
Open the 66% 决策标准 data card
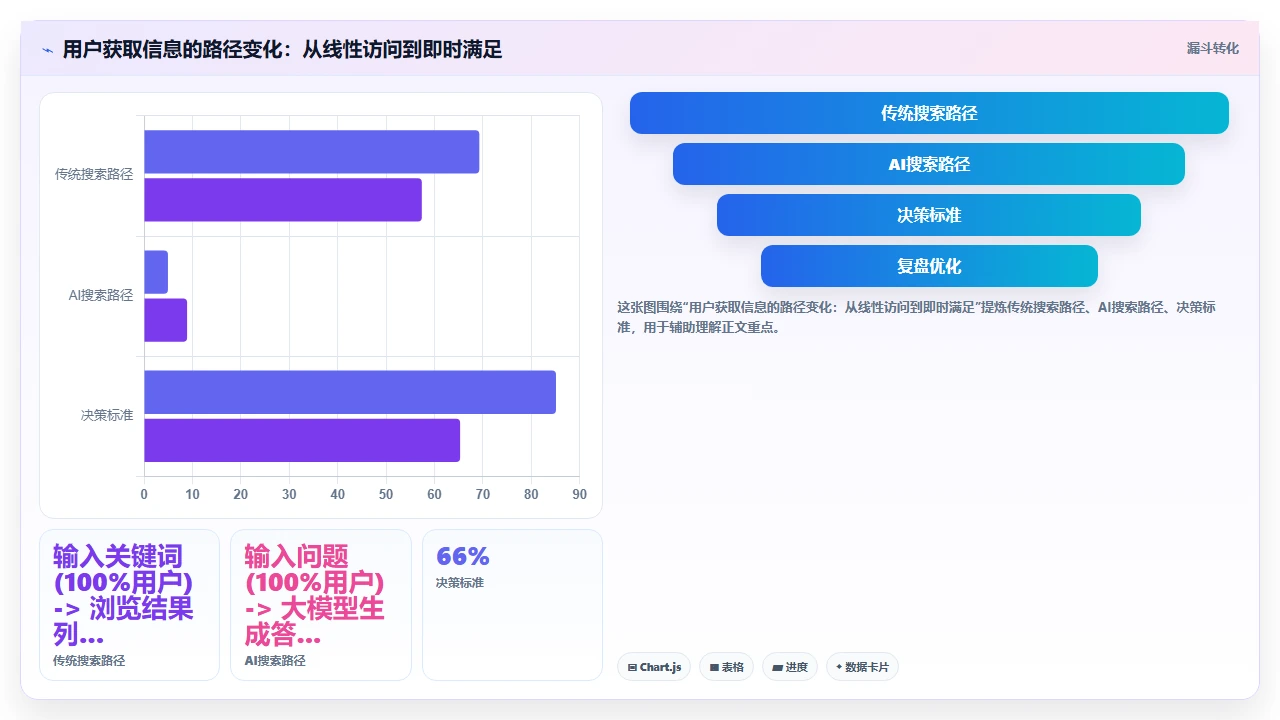point(512,605)
